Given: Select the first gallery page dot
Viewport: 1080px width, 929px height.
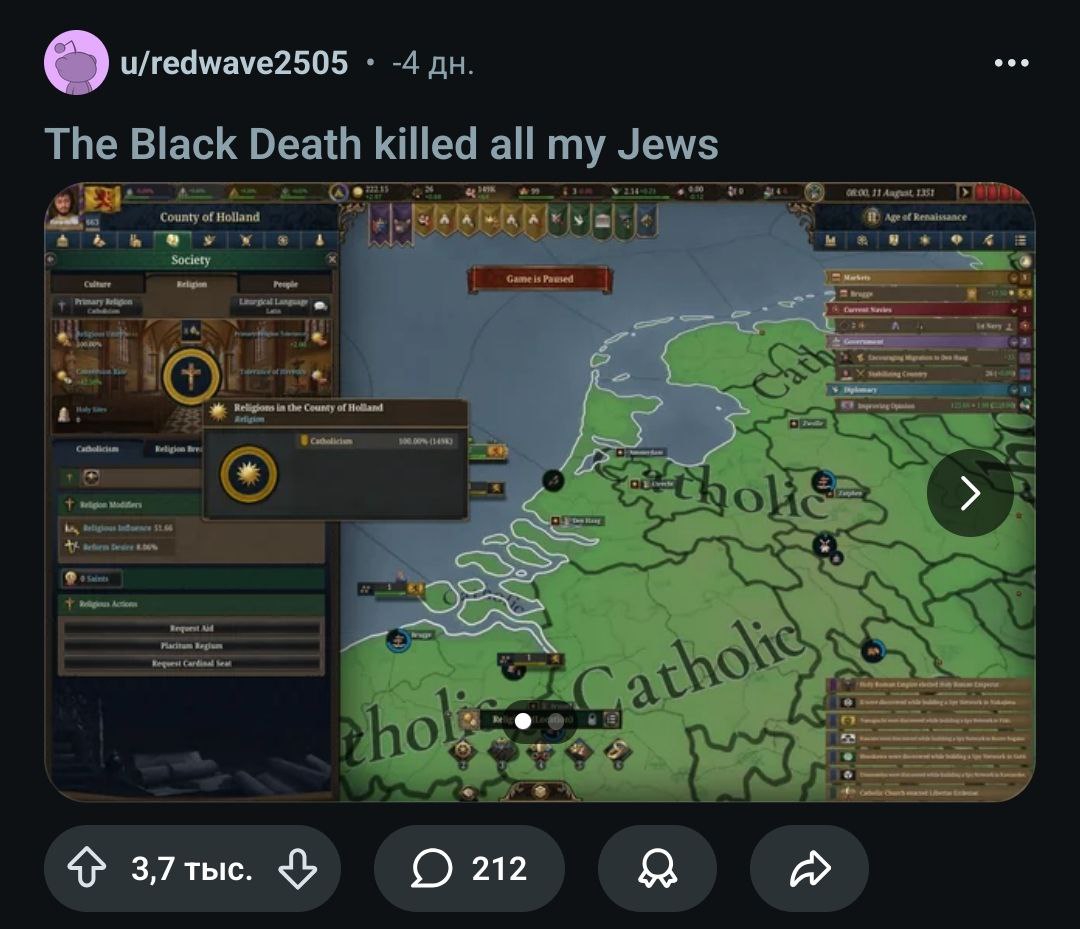Looking at the screenshot, I should [523, 721].
